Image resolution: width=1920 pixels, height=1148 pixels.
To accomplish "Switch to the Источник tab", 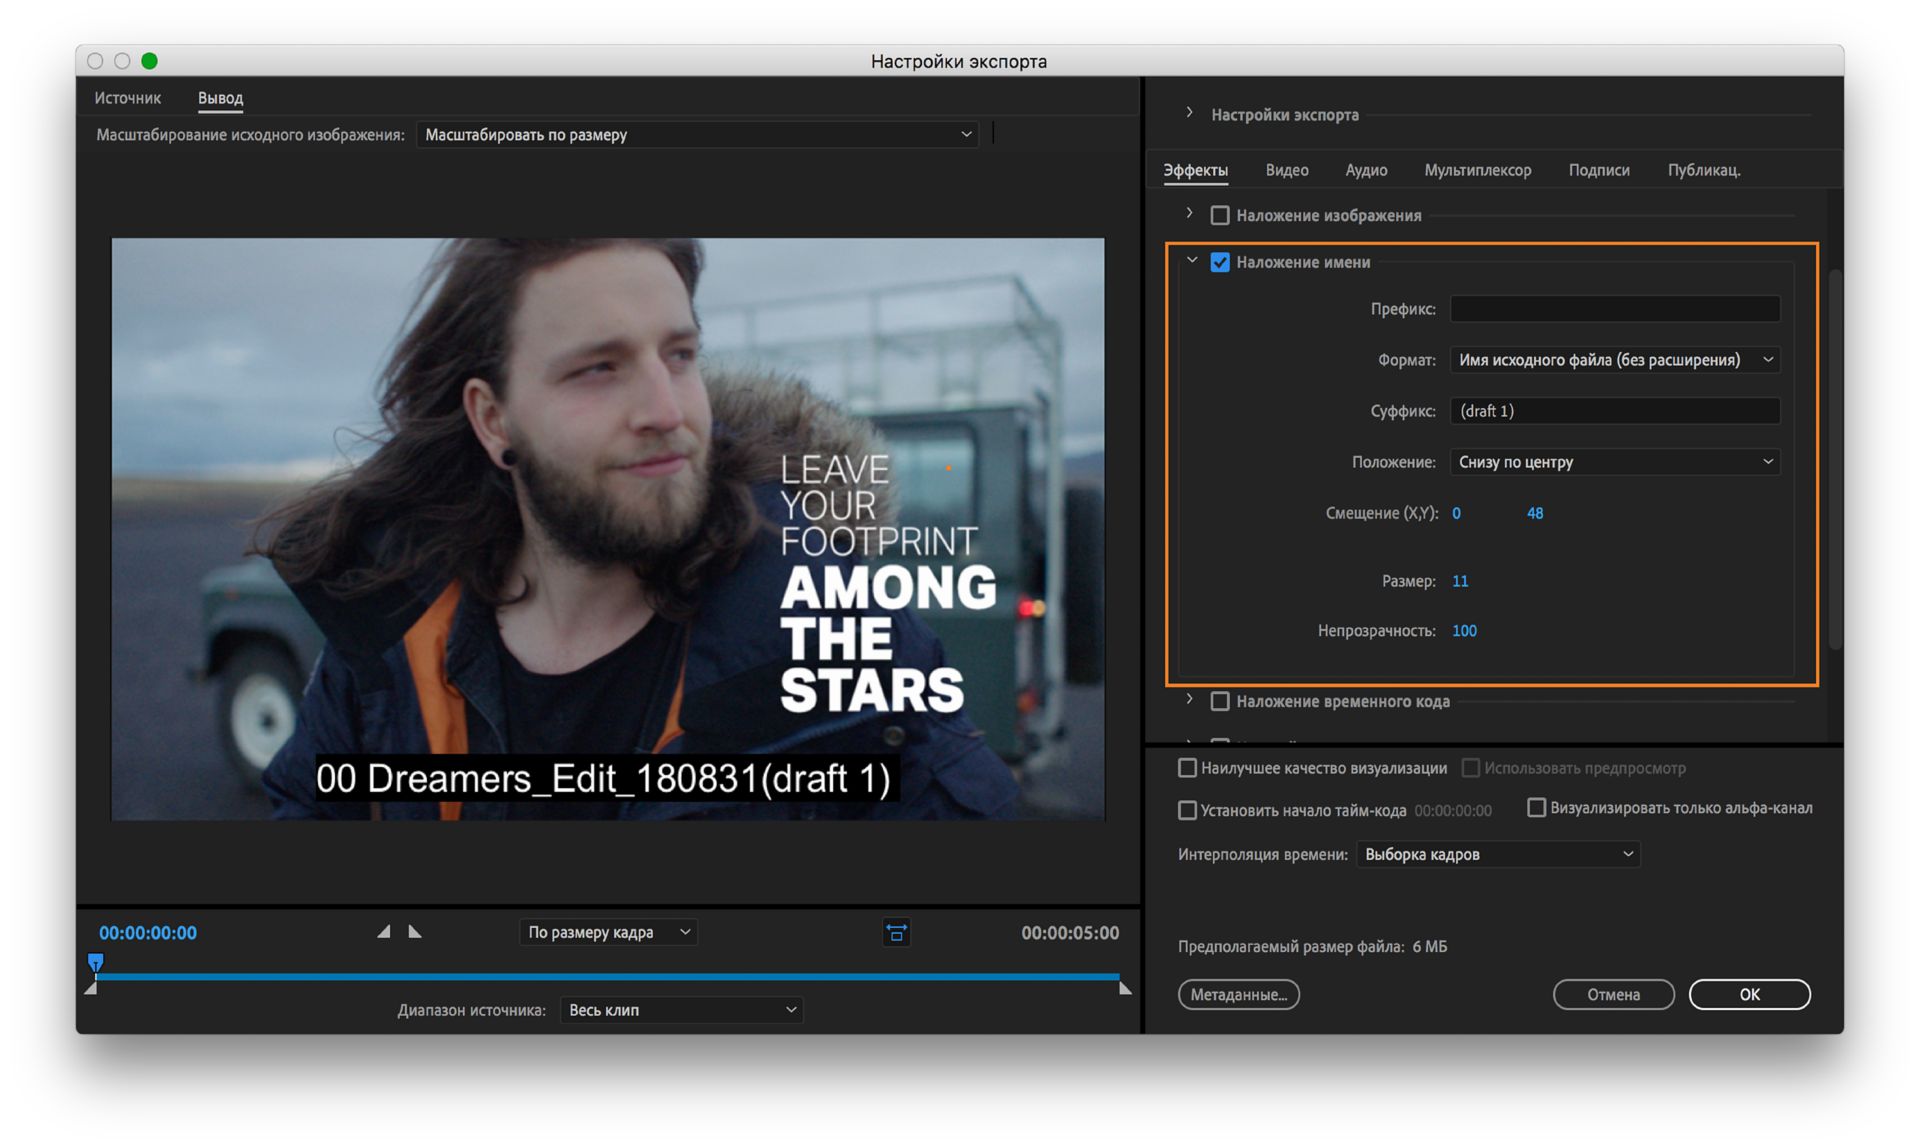I will coord(127,98).
